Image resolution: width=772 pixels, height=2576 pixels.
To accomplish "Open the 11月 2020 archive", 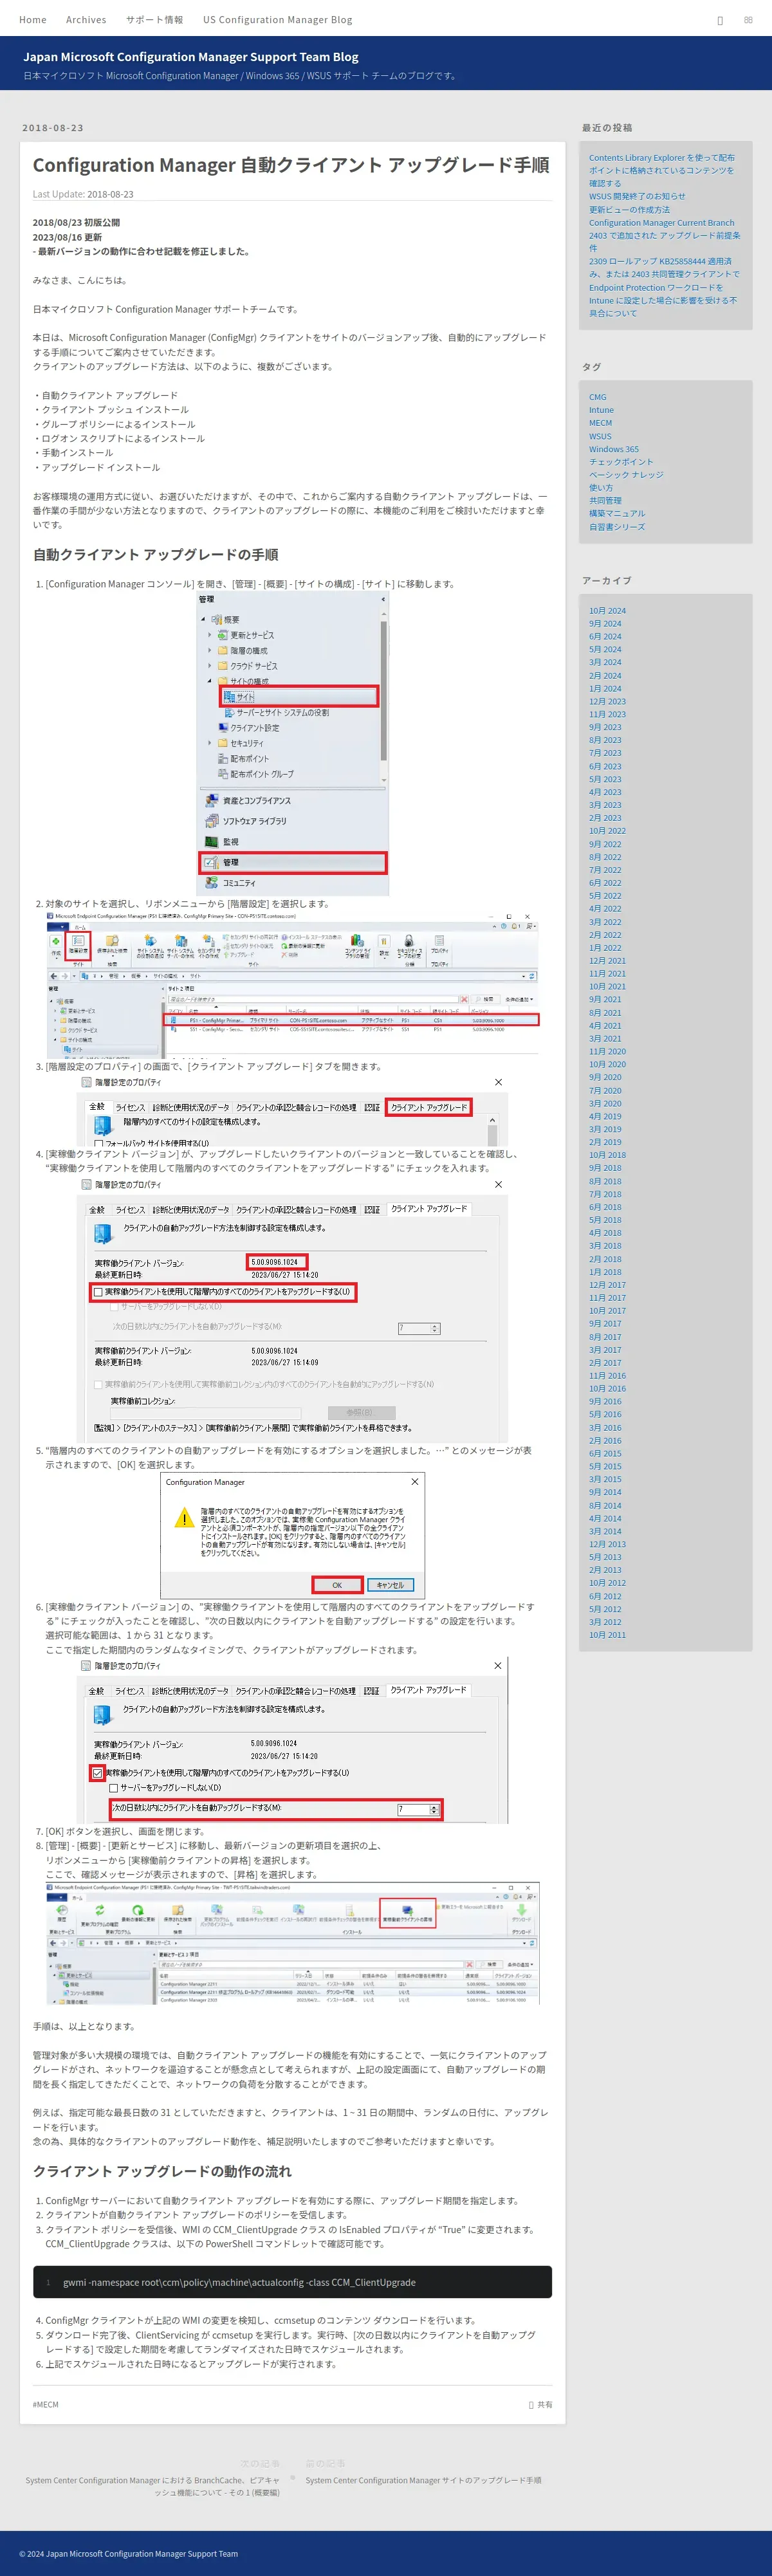I will (x=607, y=1052).
